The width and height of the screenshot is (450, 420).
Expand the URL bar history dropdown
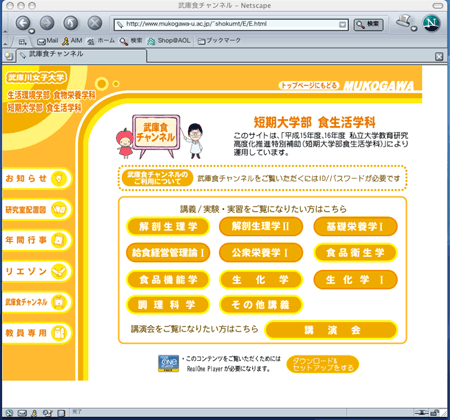tap(342, 25)
